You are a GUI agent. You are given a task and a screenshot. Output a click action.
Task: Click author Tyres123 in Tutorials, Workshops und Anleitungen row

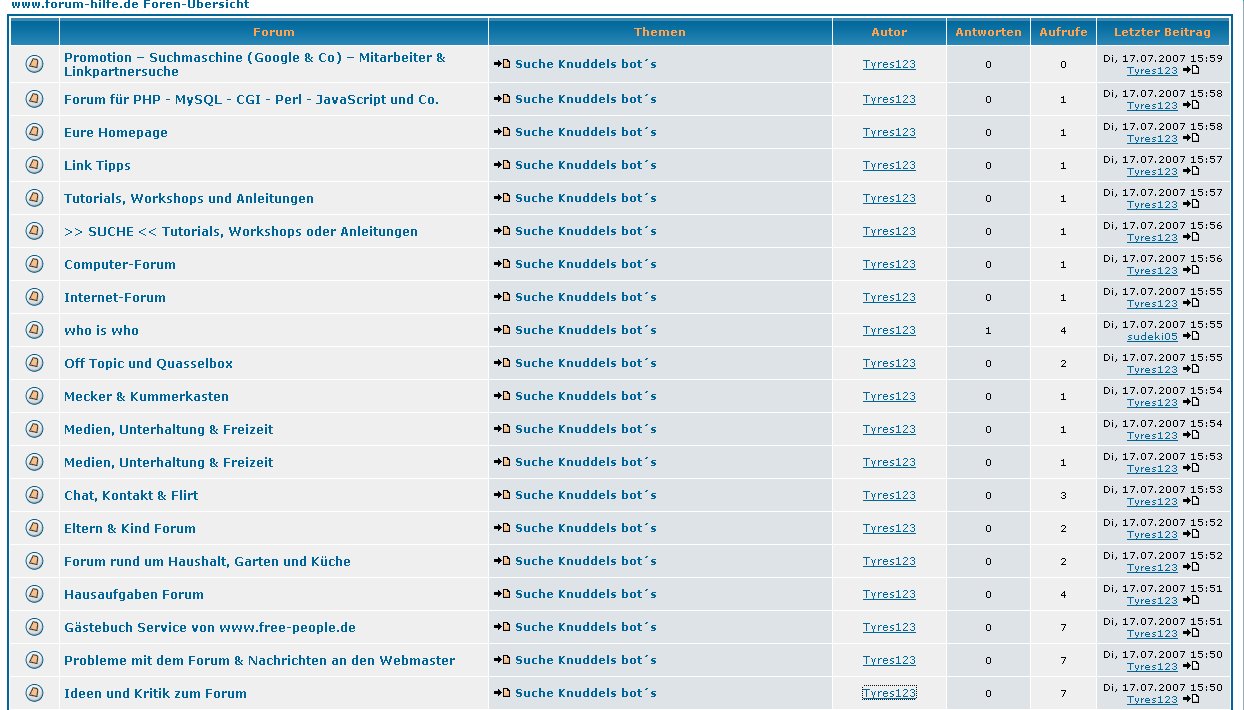889,198
